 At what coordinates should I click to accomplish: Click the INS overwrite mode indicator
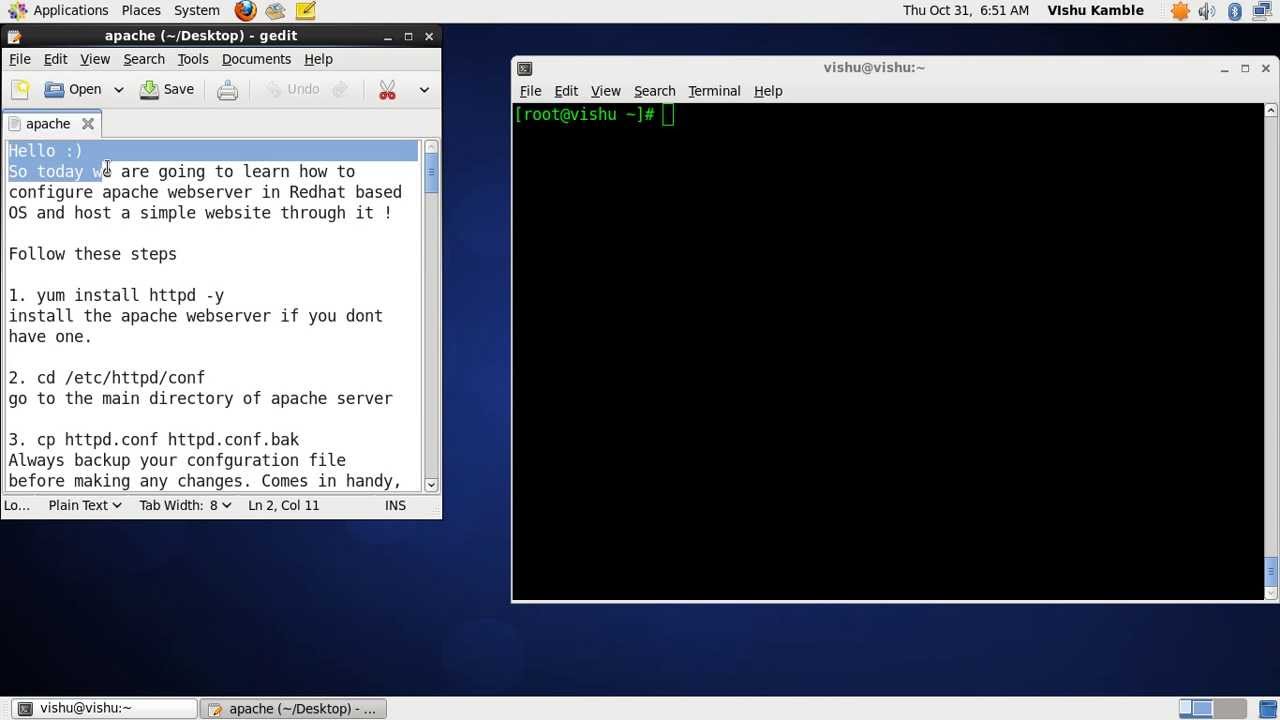click(395, 505)
